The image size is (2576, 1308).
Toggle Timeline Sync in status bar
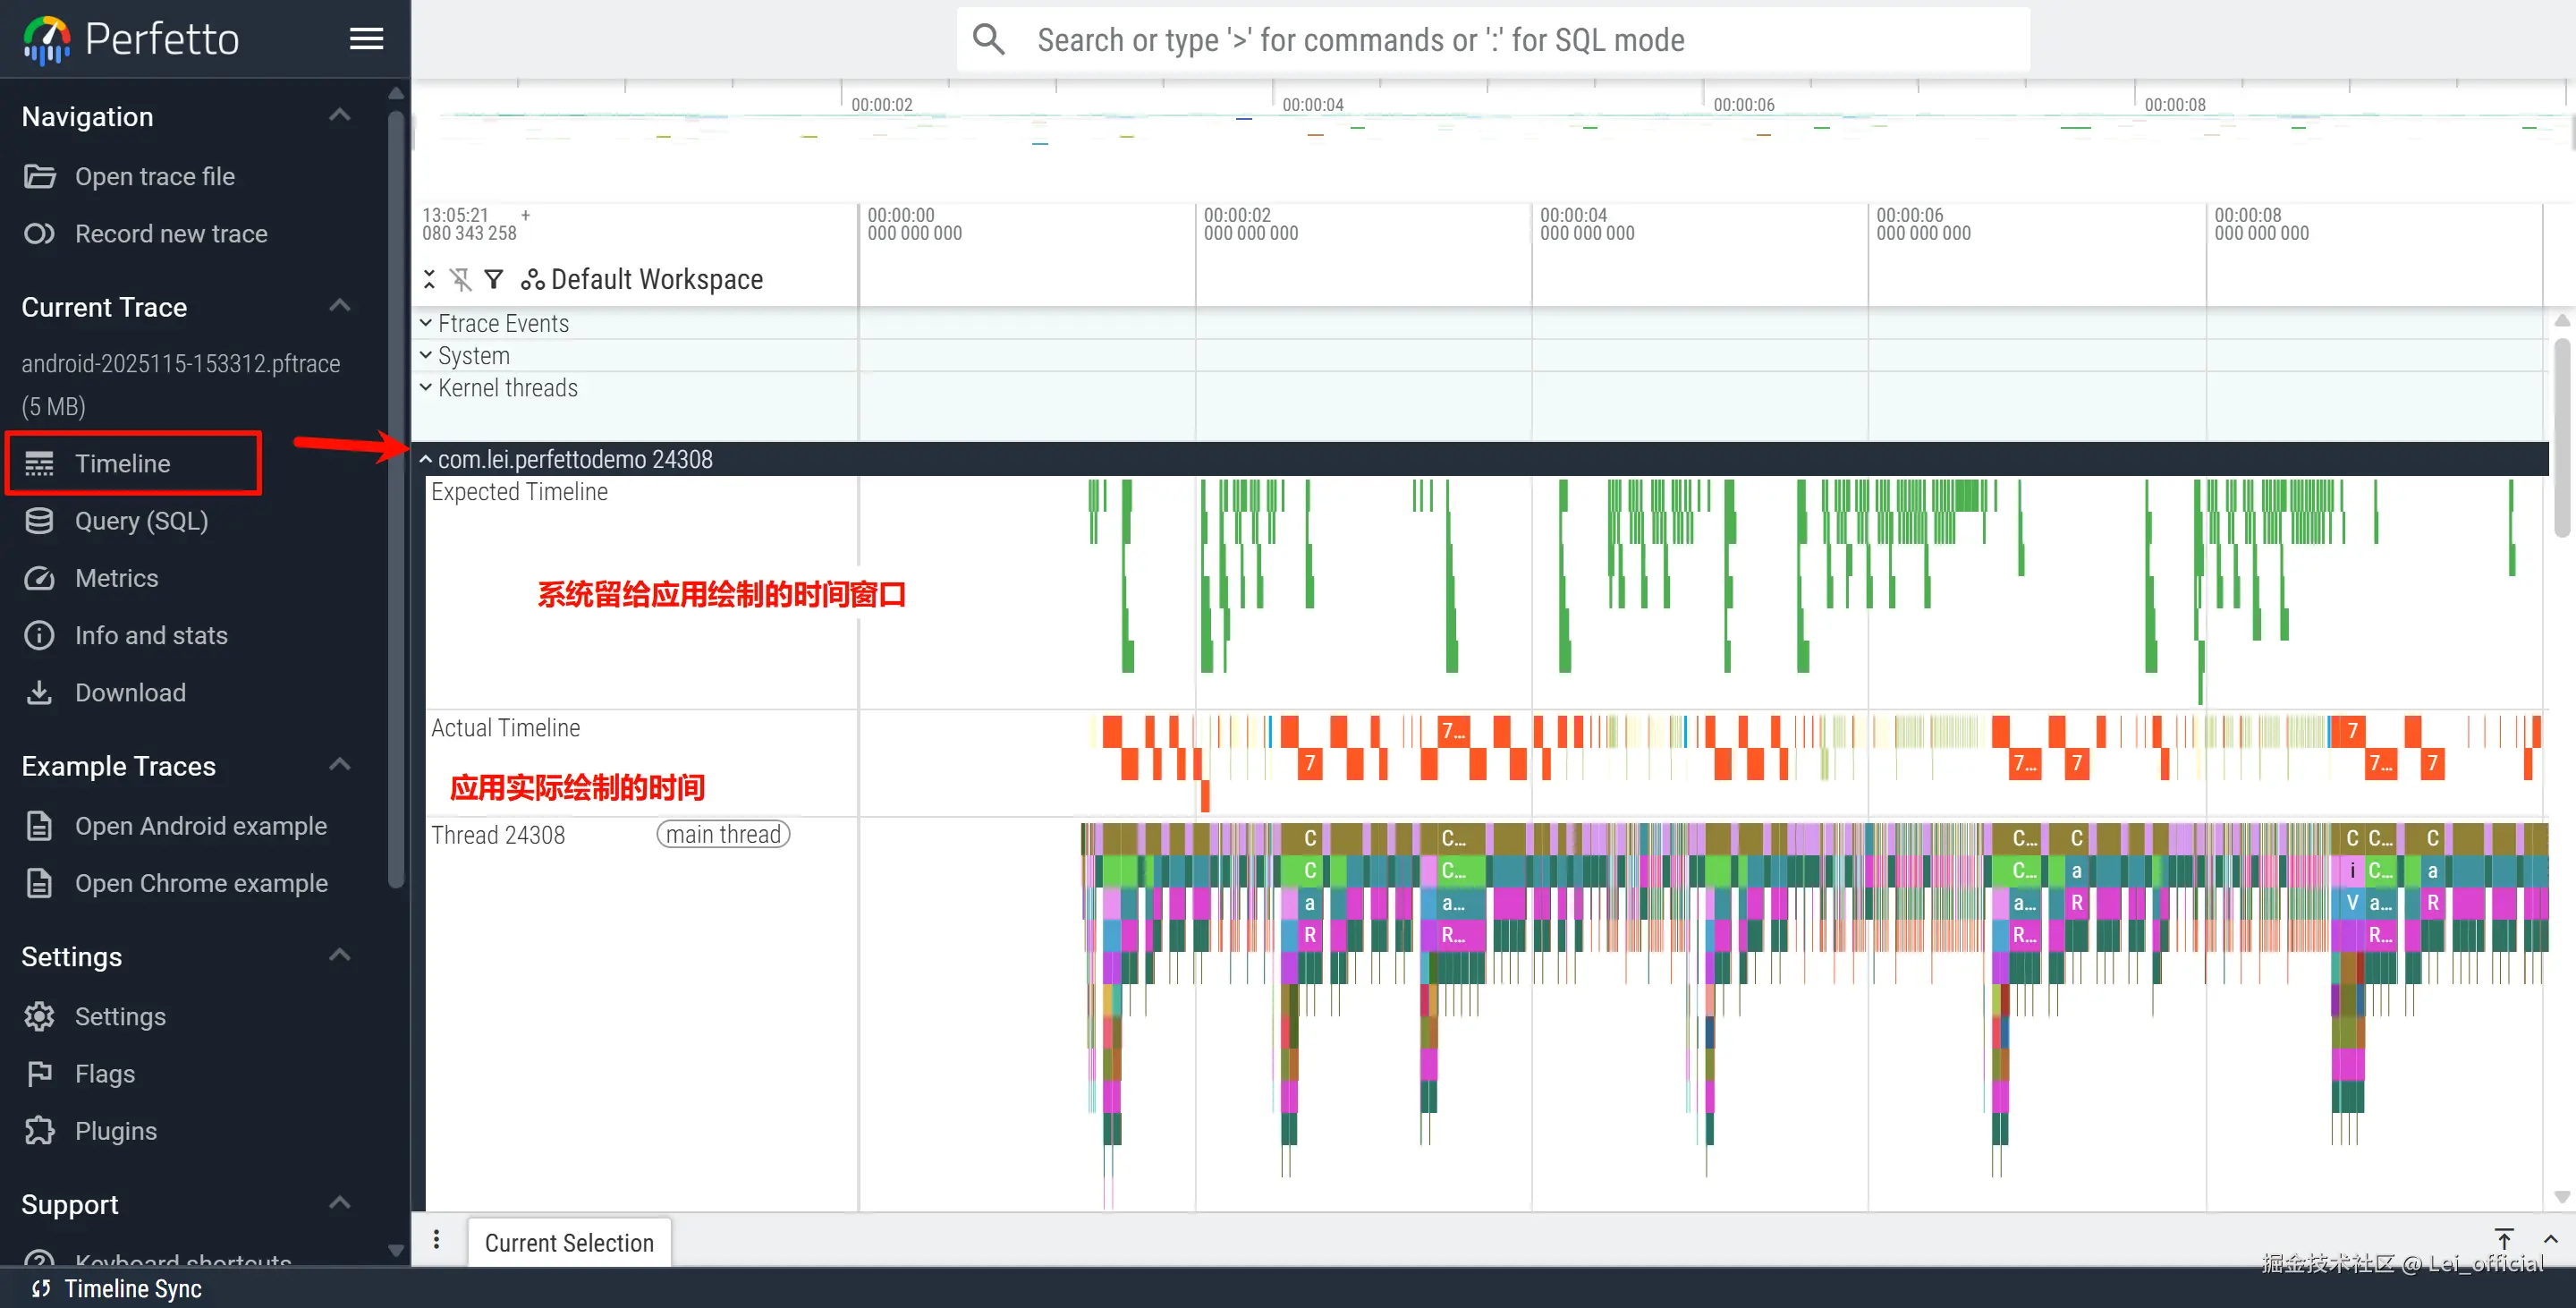pos(118,1288)
